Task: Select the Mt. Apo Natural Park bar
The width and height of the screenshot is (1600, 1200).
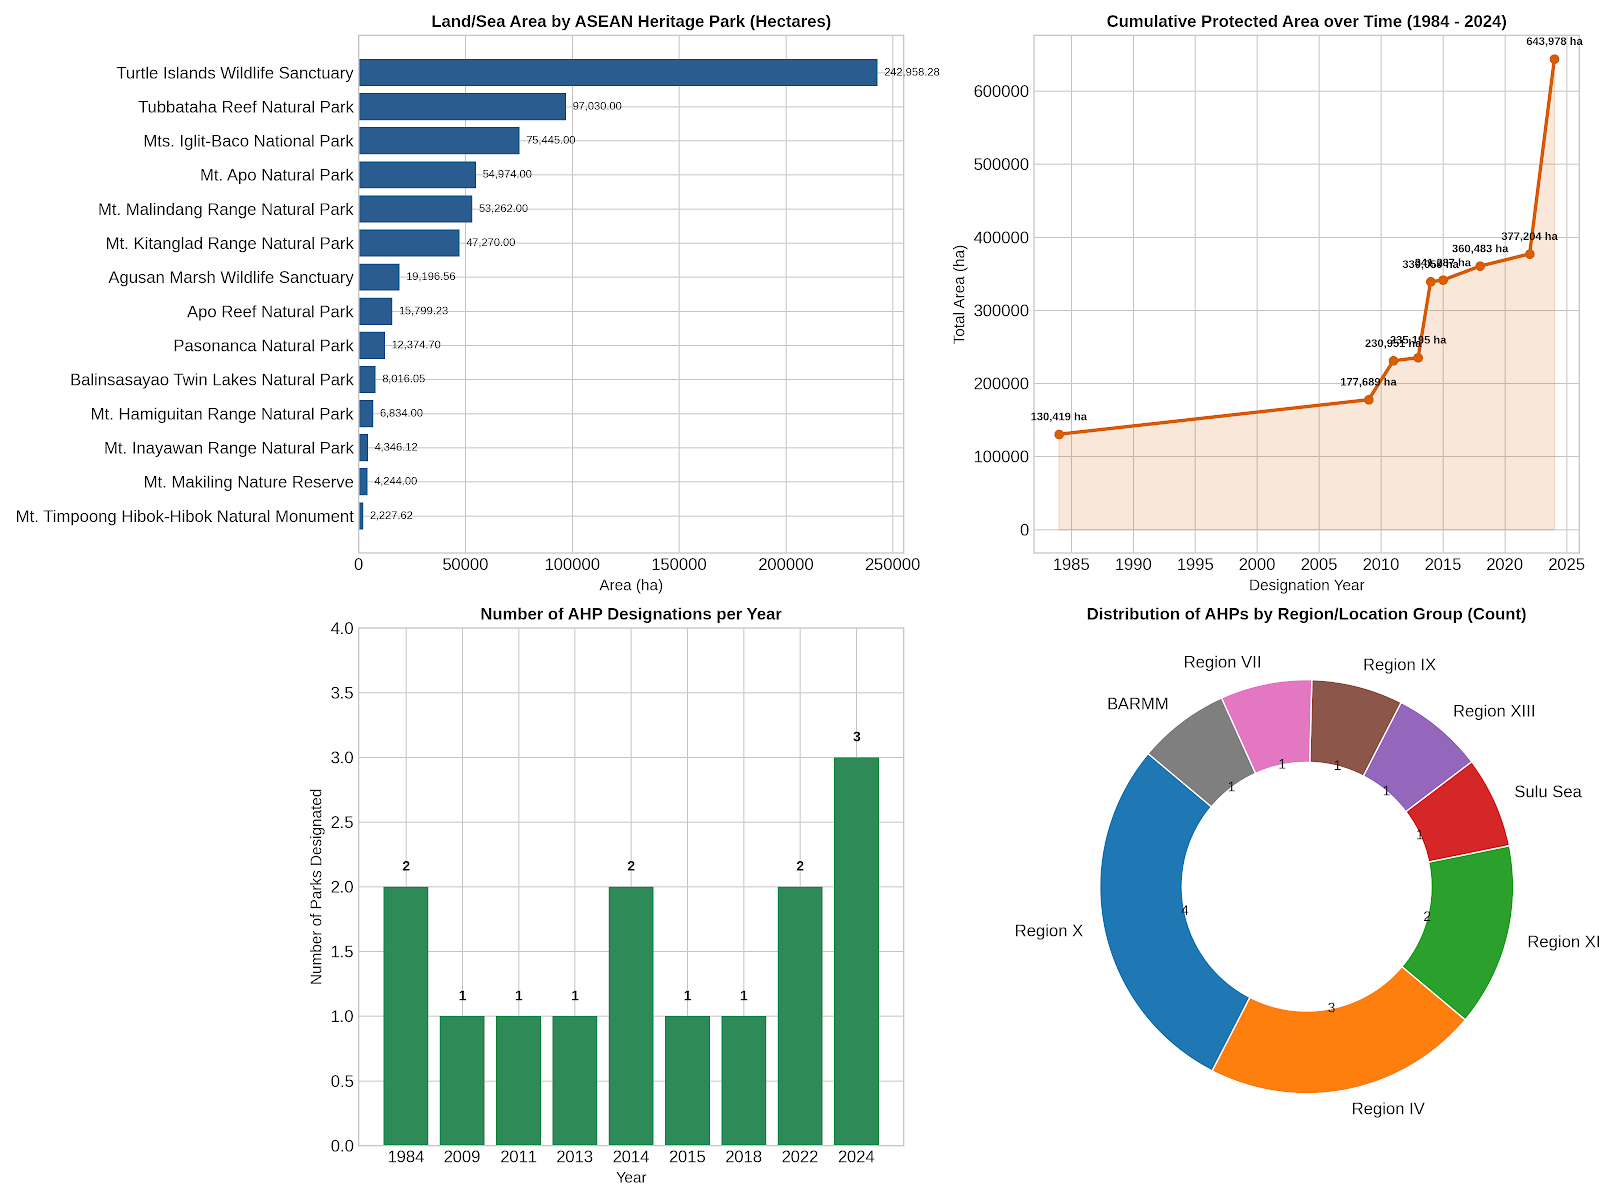Action: [417, 175]
